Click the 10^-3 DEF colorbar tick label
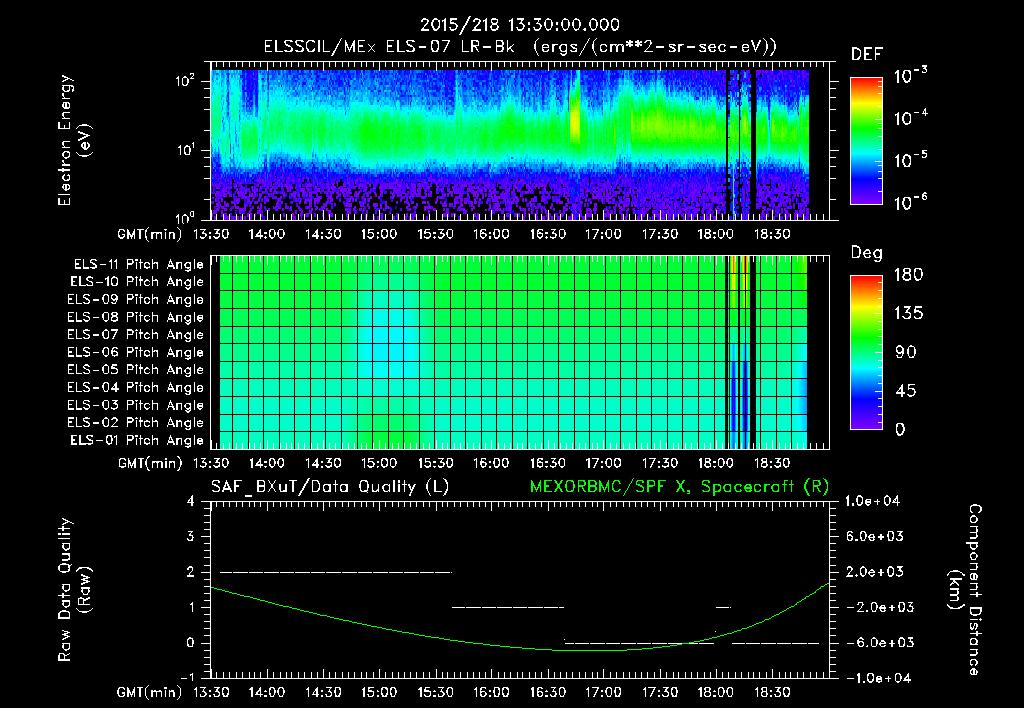The width and height of the screenshot is (1024, 708). (911, 76)
